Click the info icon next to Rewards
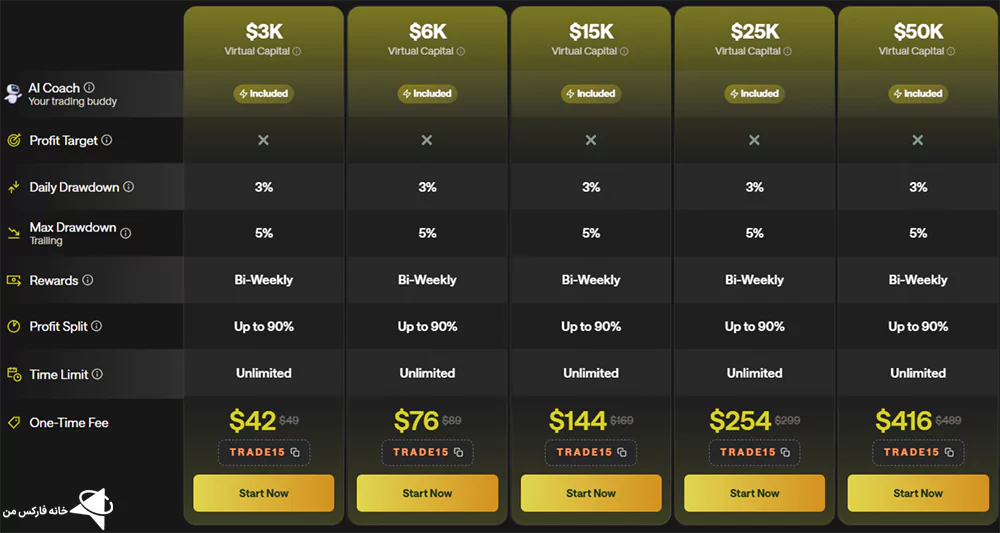Image resolution: width=1000 pixels, height=533 pixels. 87,280
